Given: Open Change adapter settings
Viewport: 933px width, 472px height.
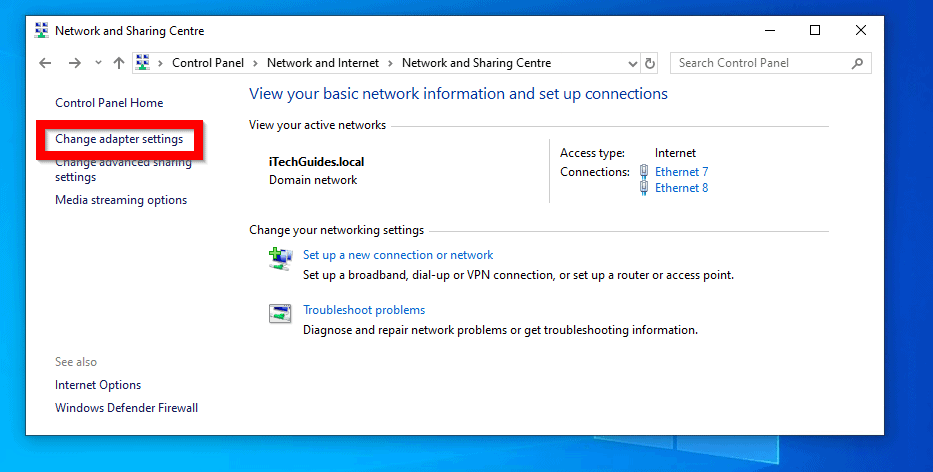Looking at the screenshot, I should [x=119, y=139].
